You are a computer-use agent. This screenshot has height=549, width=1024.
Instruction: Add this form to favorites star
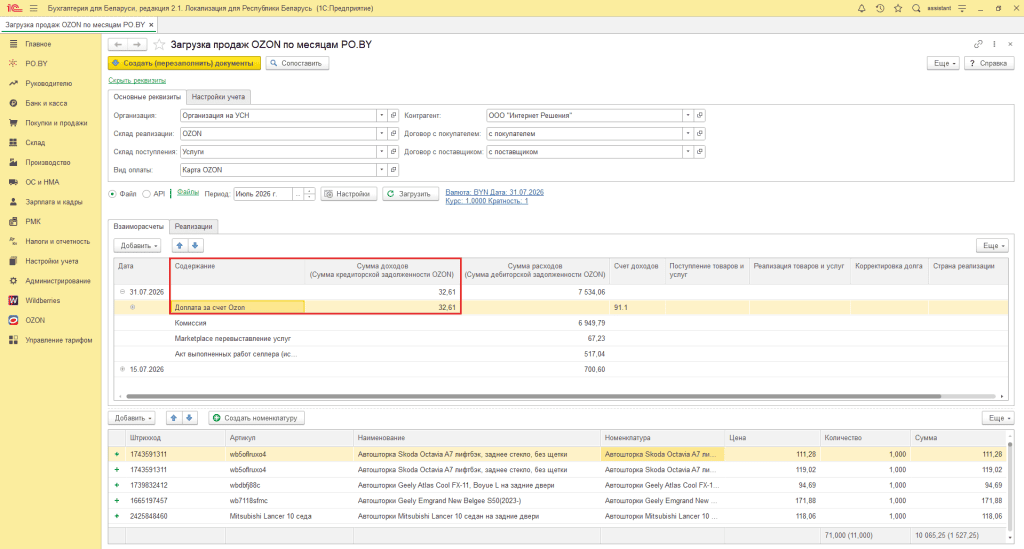pyautogui.click(x=159, y=44)
